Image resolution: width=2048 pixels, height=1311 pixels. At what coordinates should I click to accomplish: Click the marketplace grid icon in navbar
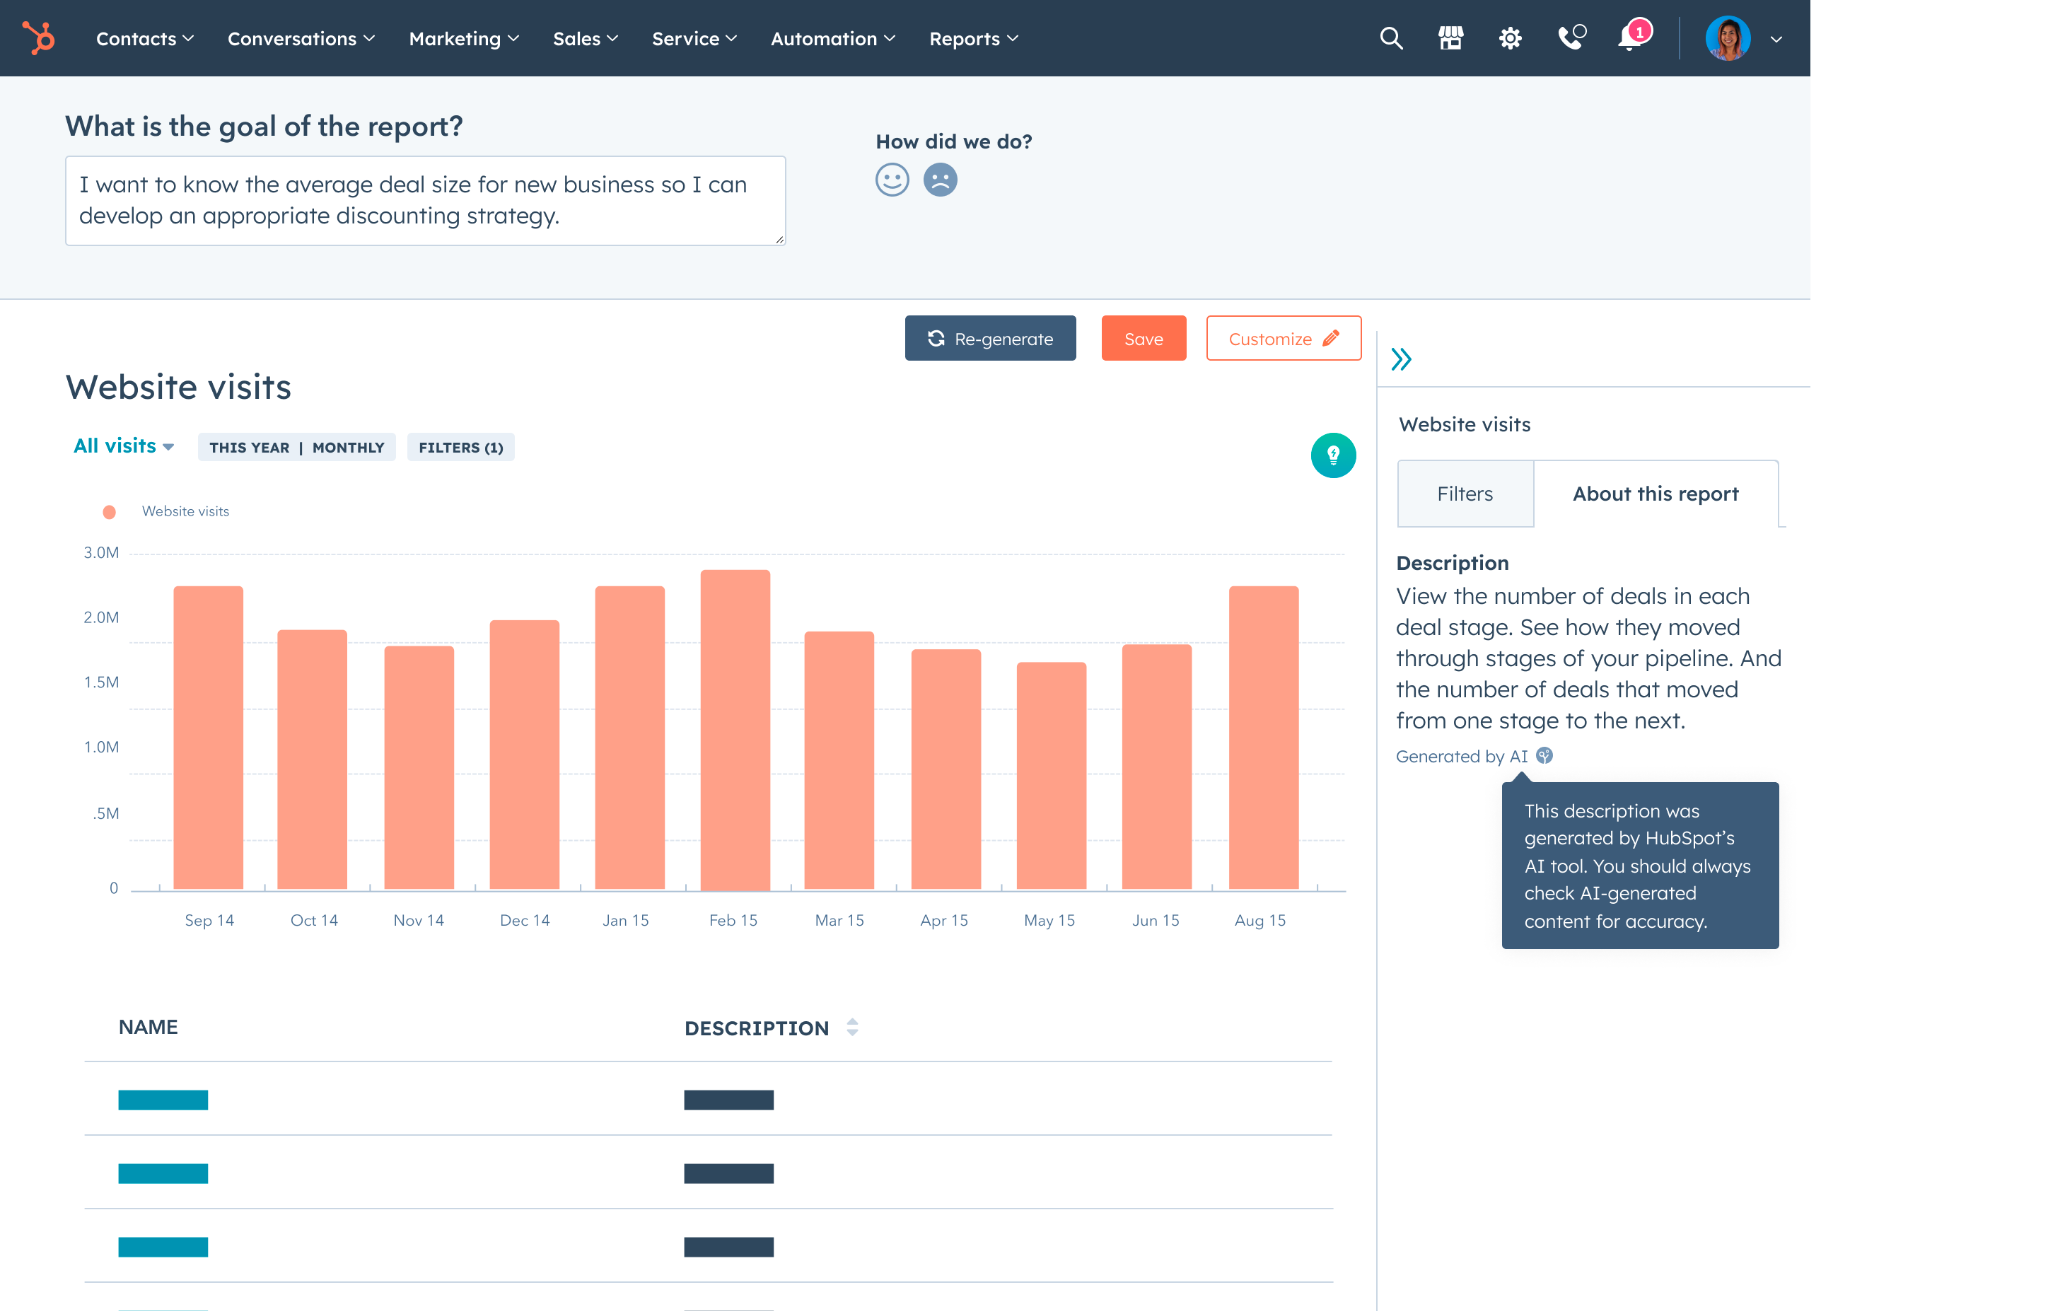(1448, 37)
